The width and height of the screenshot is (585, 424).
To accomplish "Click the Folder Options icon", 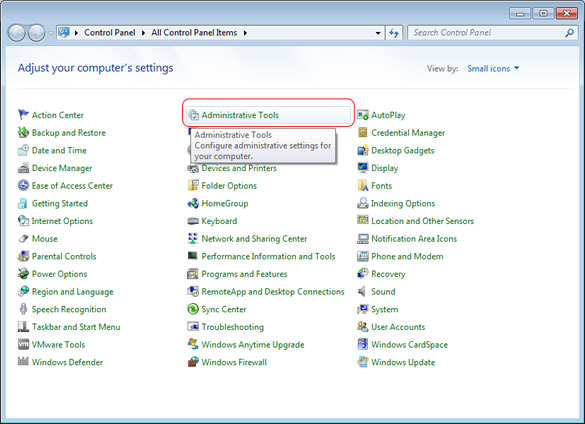I will pos(193,185).
